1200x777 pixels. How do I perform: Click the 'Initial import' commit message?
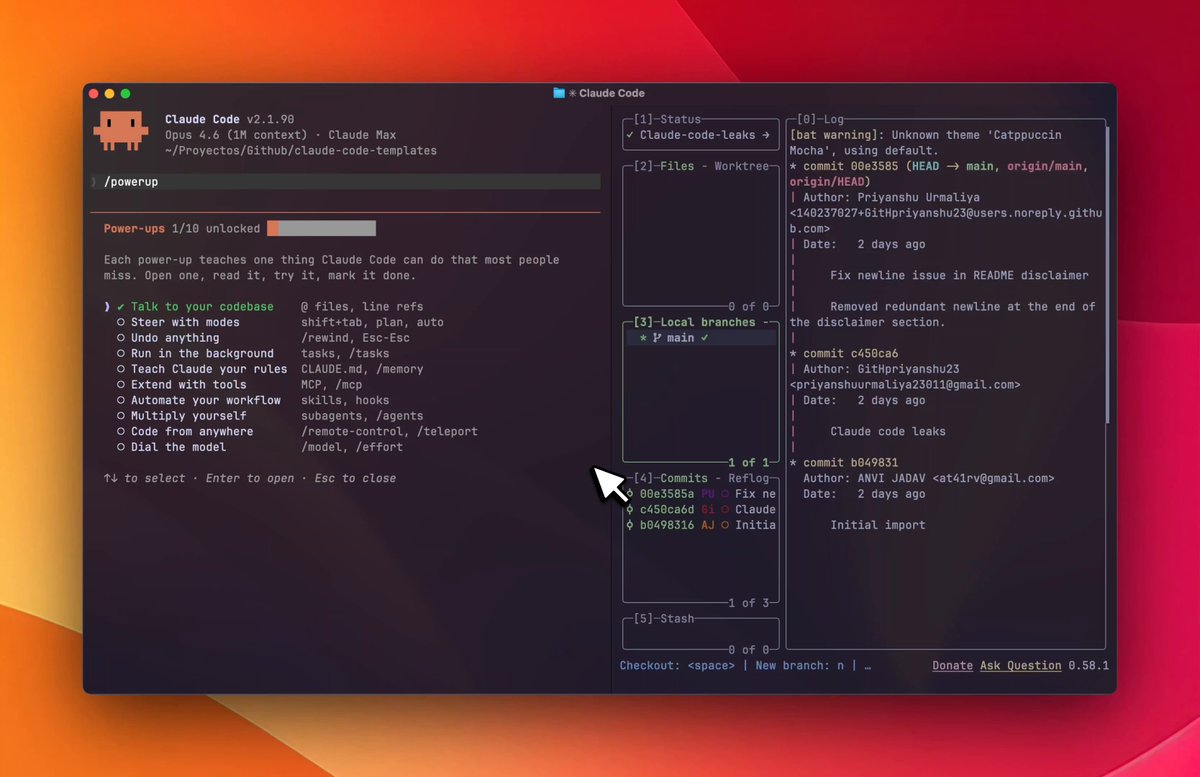878,525
